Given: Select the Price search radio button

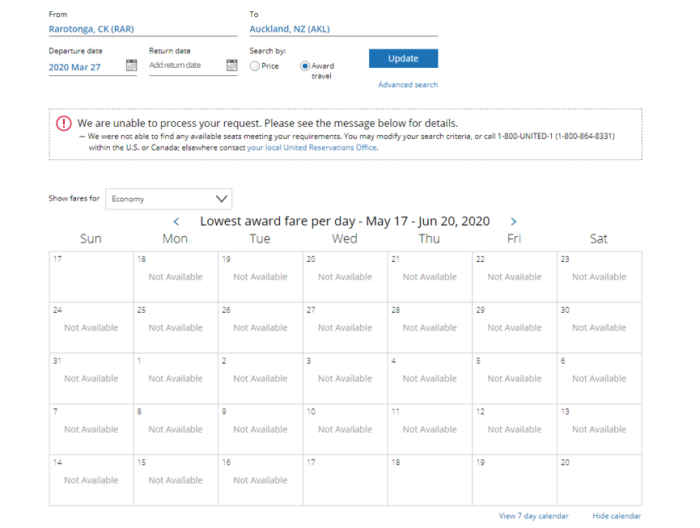Looking at the screenshot, I should (255, 66).
